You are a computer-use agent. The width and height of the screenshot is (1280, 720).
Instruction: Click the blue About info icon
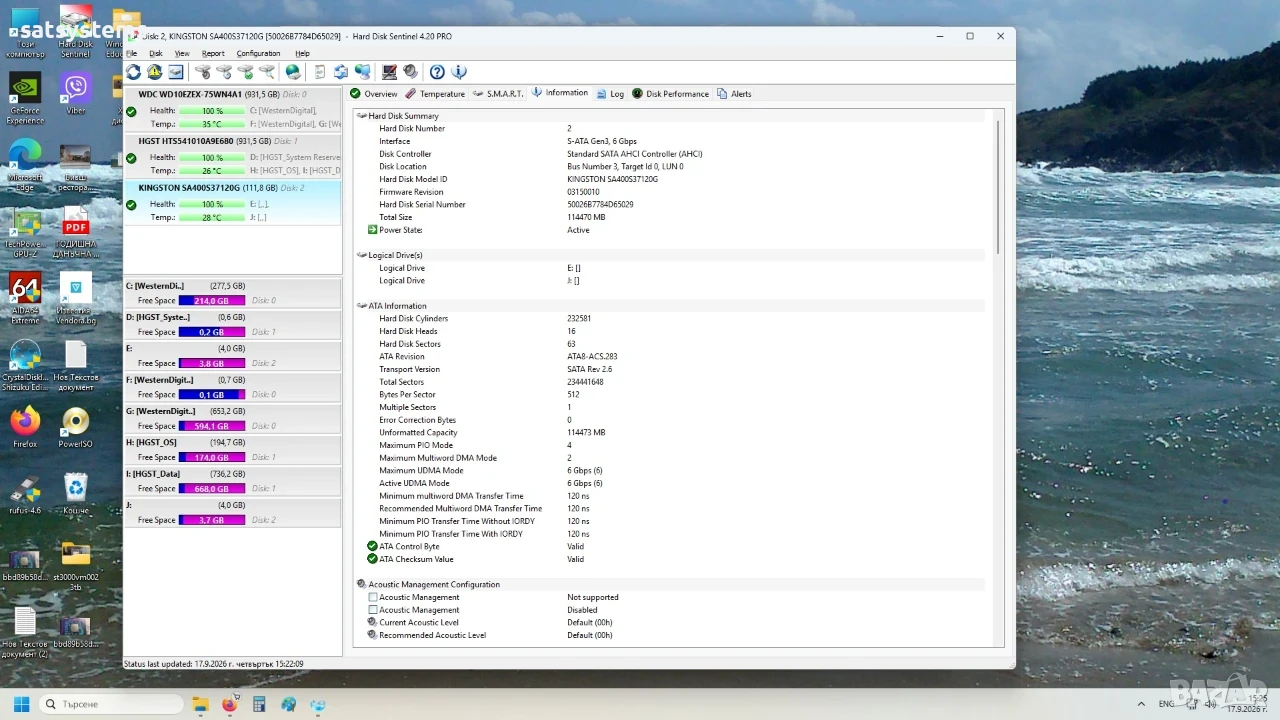459,72
